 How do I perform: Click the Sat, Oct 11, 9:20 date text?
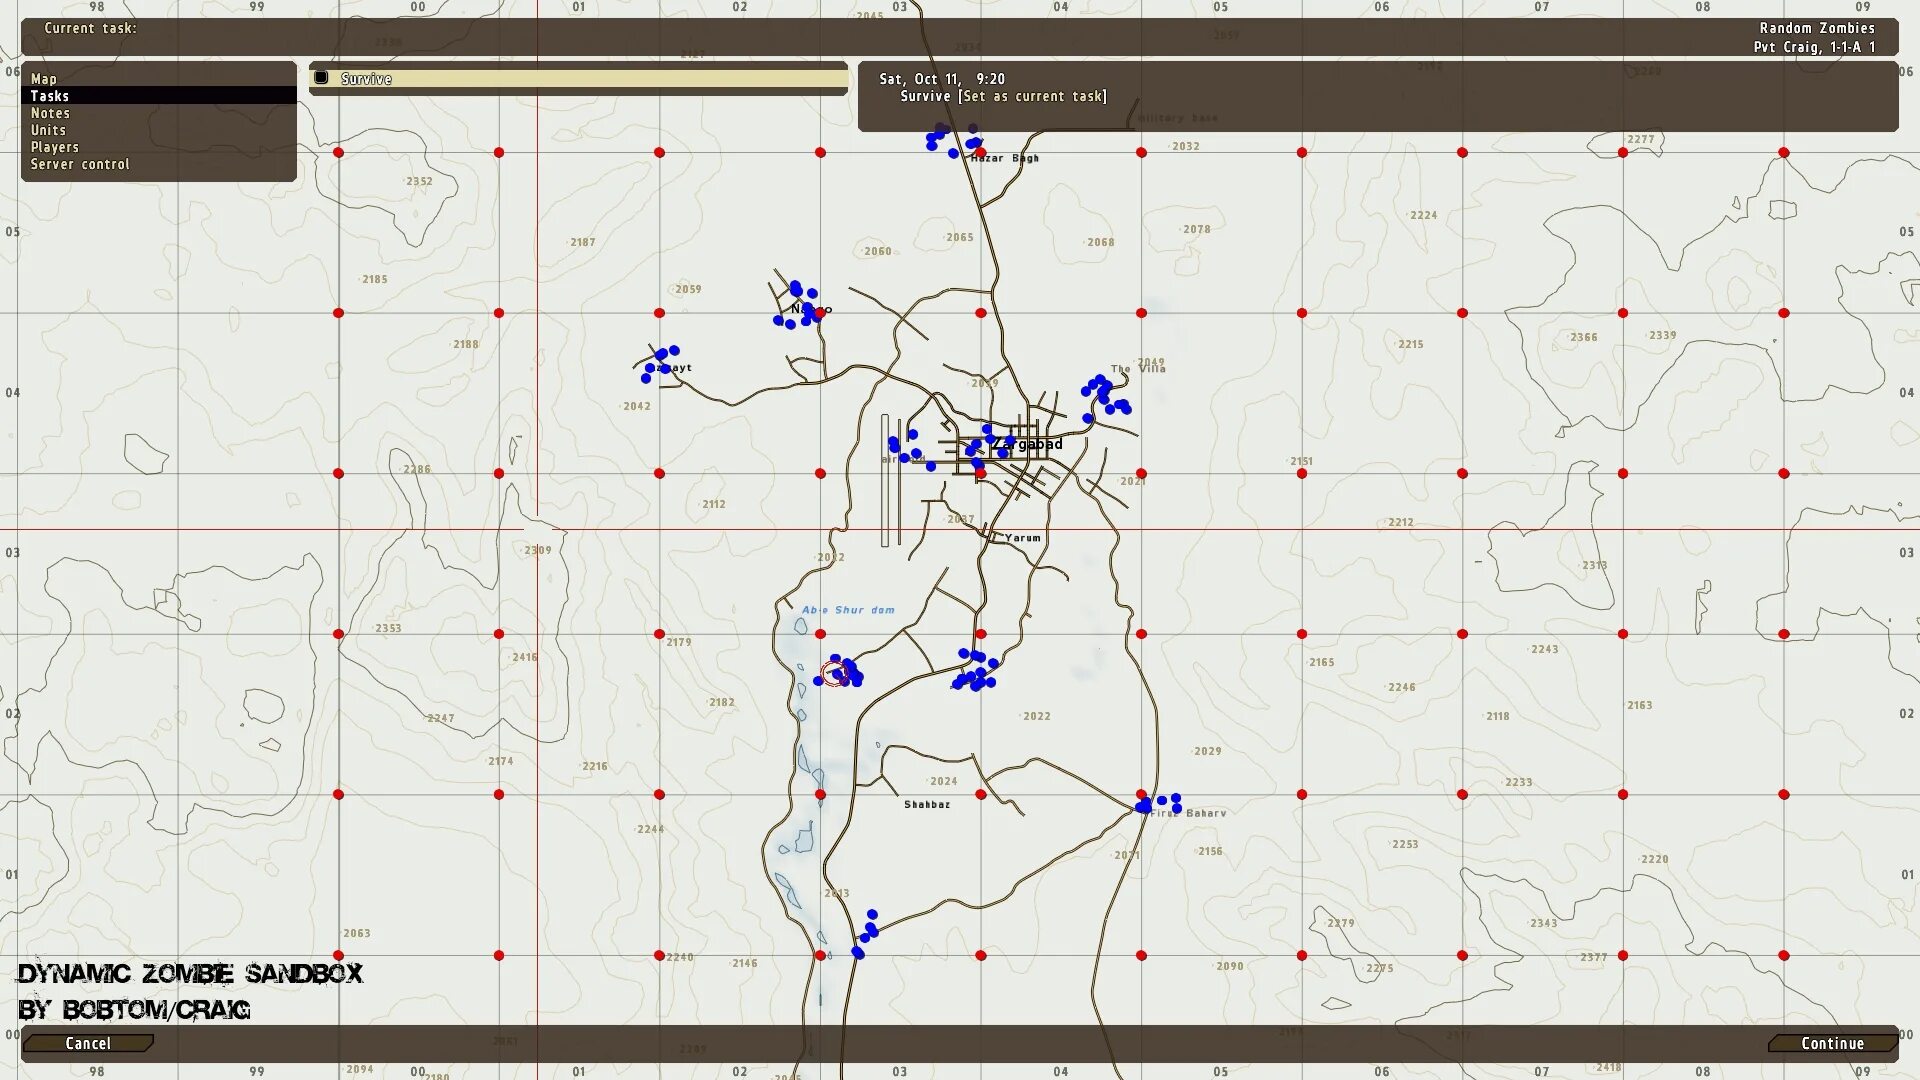[x=942, y=79]
